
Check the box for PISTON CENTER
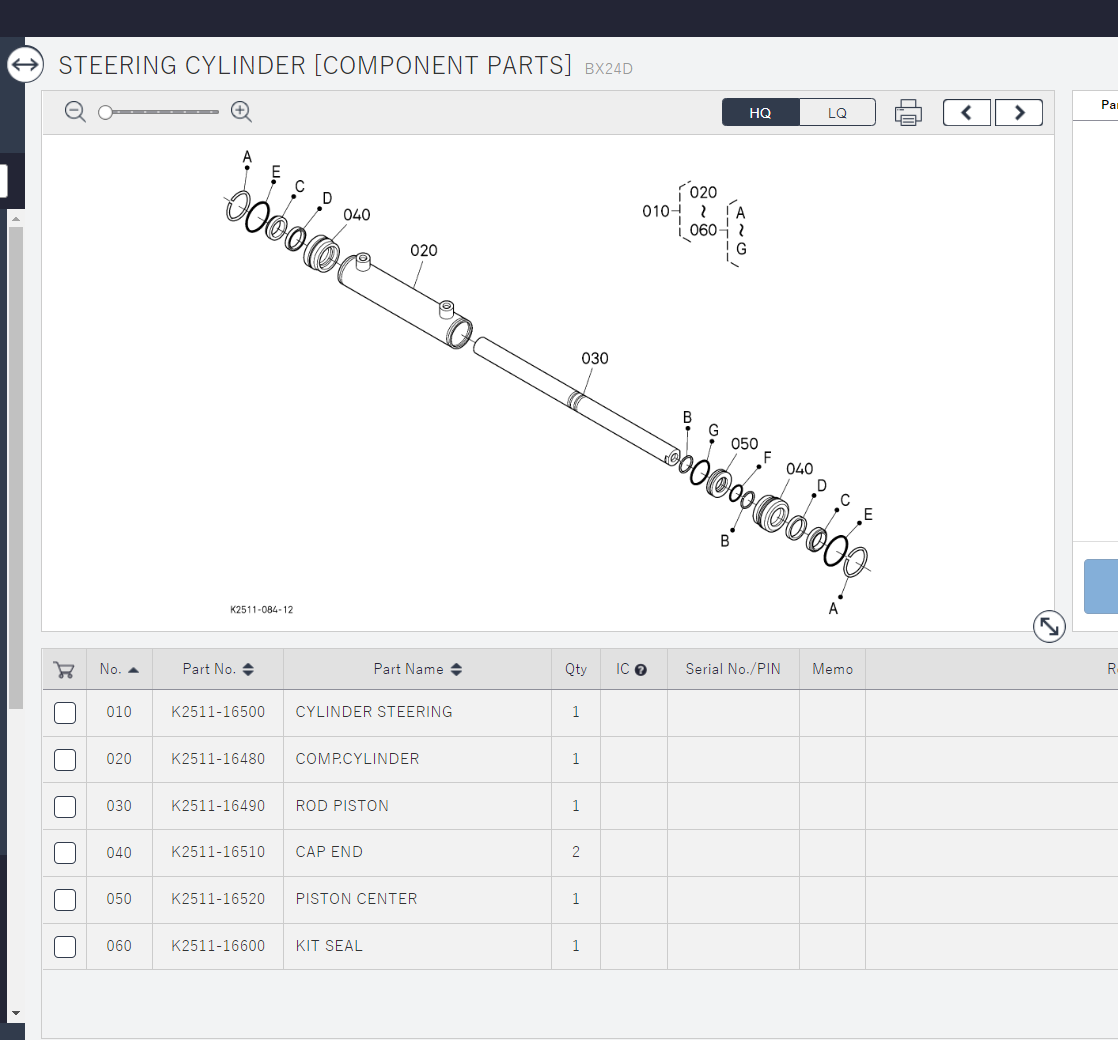(65, 900)
